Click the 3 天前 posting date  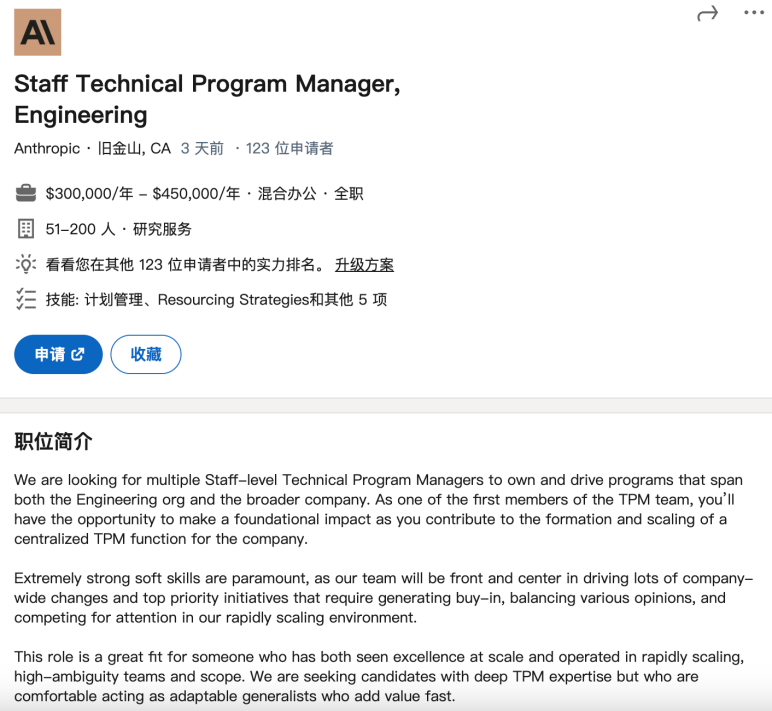point(202,148)
